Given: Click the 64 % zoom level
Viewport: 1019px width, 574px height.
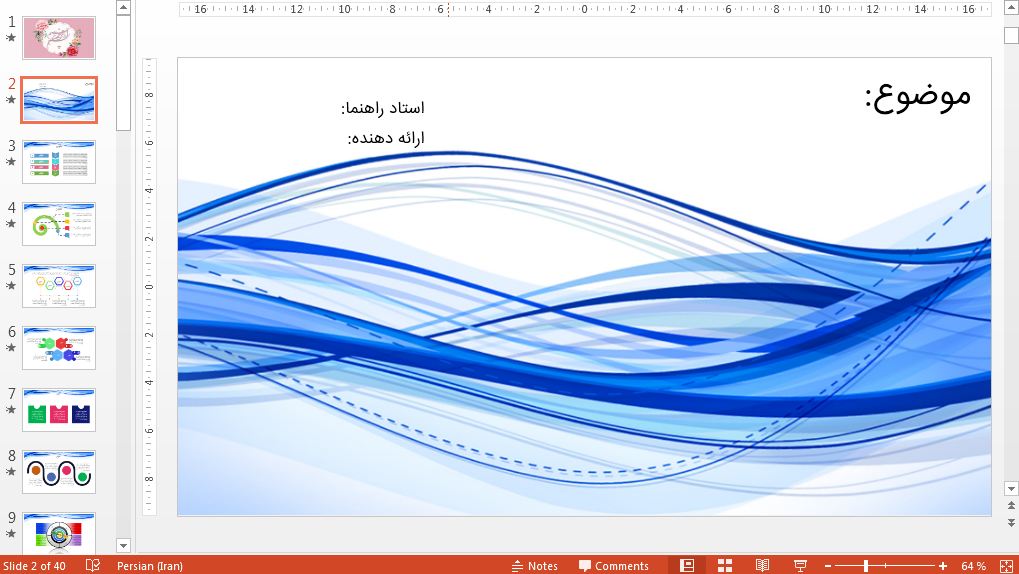Looking at the screenshot, I should tap(973, 566).
